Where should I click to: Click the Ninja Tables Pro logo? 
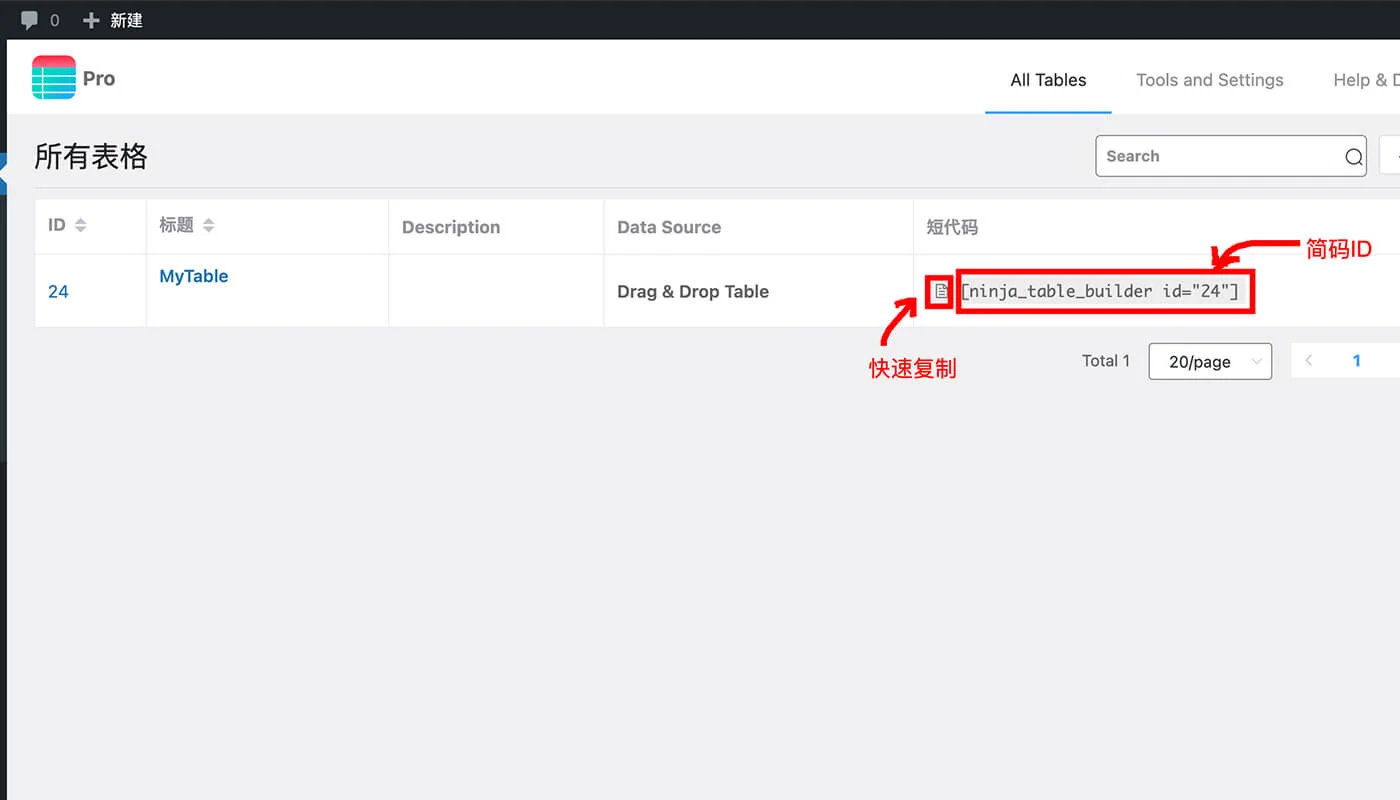point(54,78)
